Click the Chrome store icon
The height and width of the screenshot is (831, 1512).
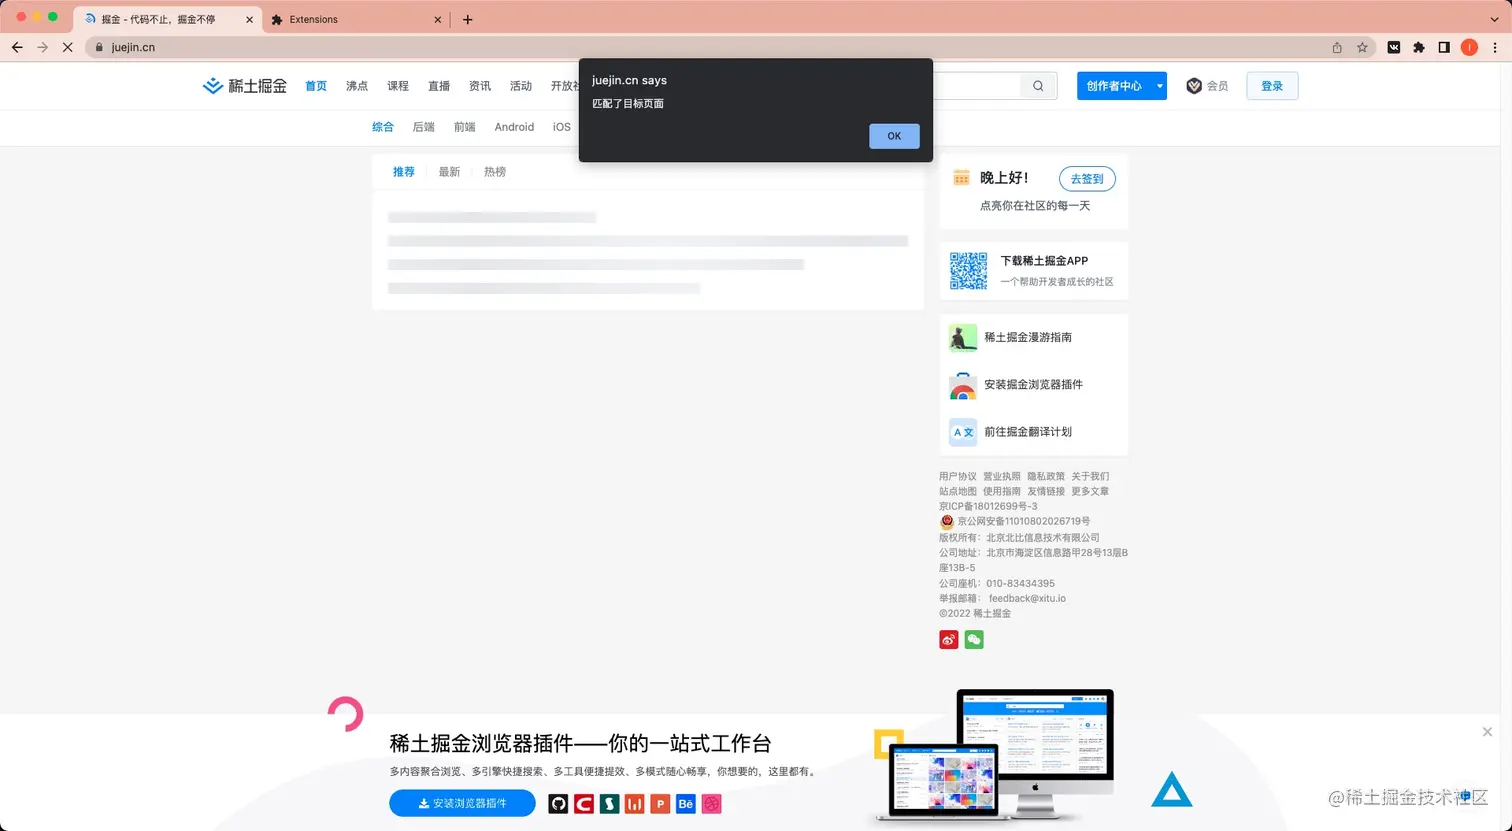(963, 386)
